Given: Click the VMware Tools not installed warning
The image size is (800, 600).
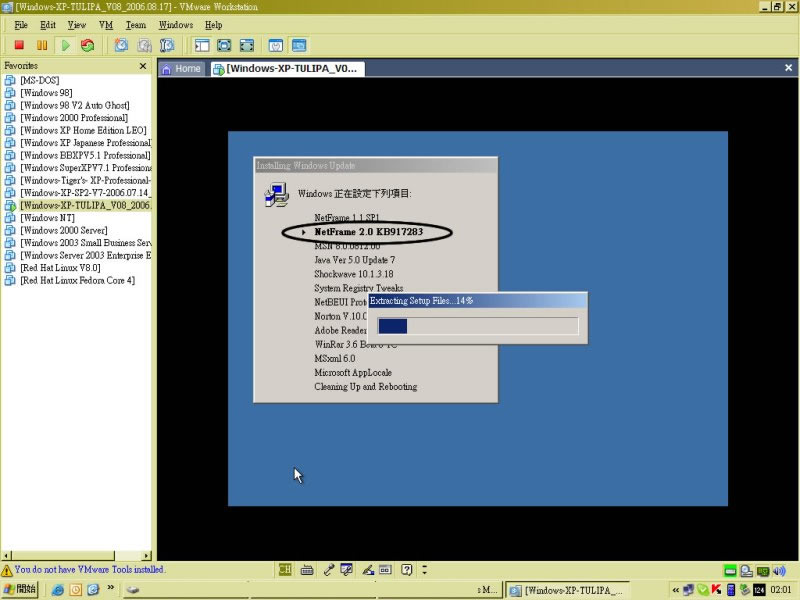Looking at the screenshot, I should pyautogui.click(x=83, y=570).
